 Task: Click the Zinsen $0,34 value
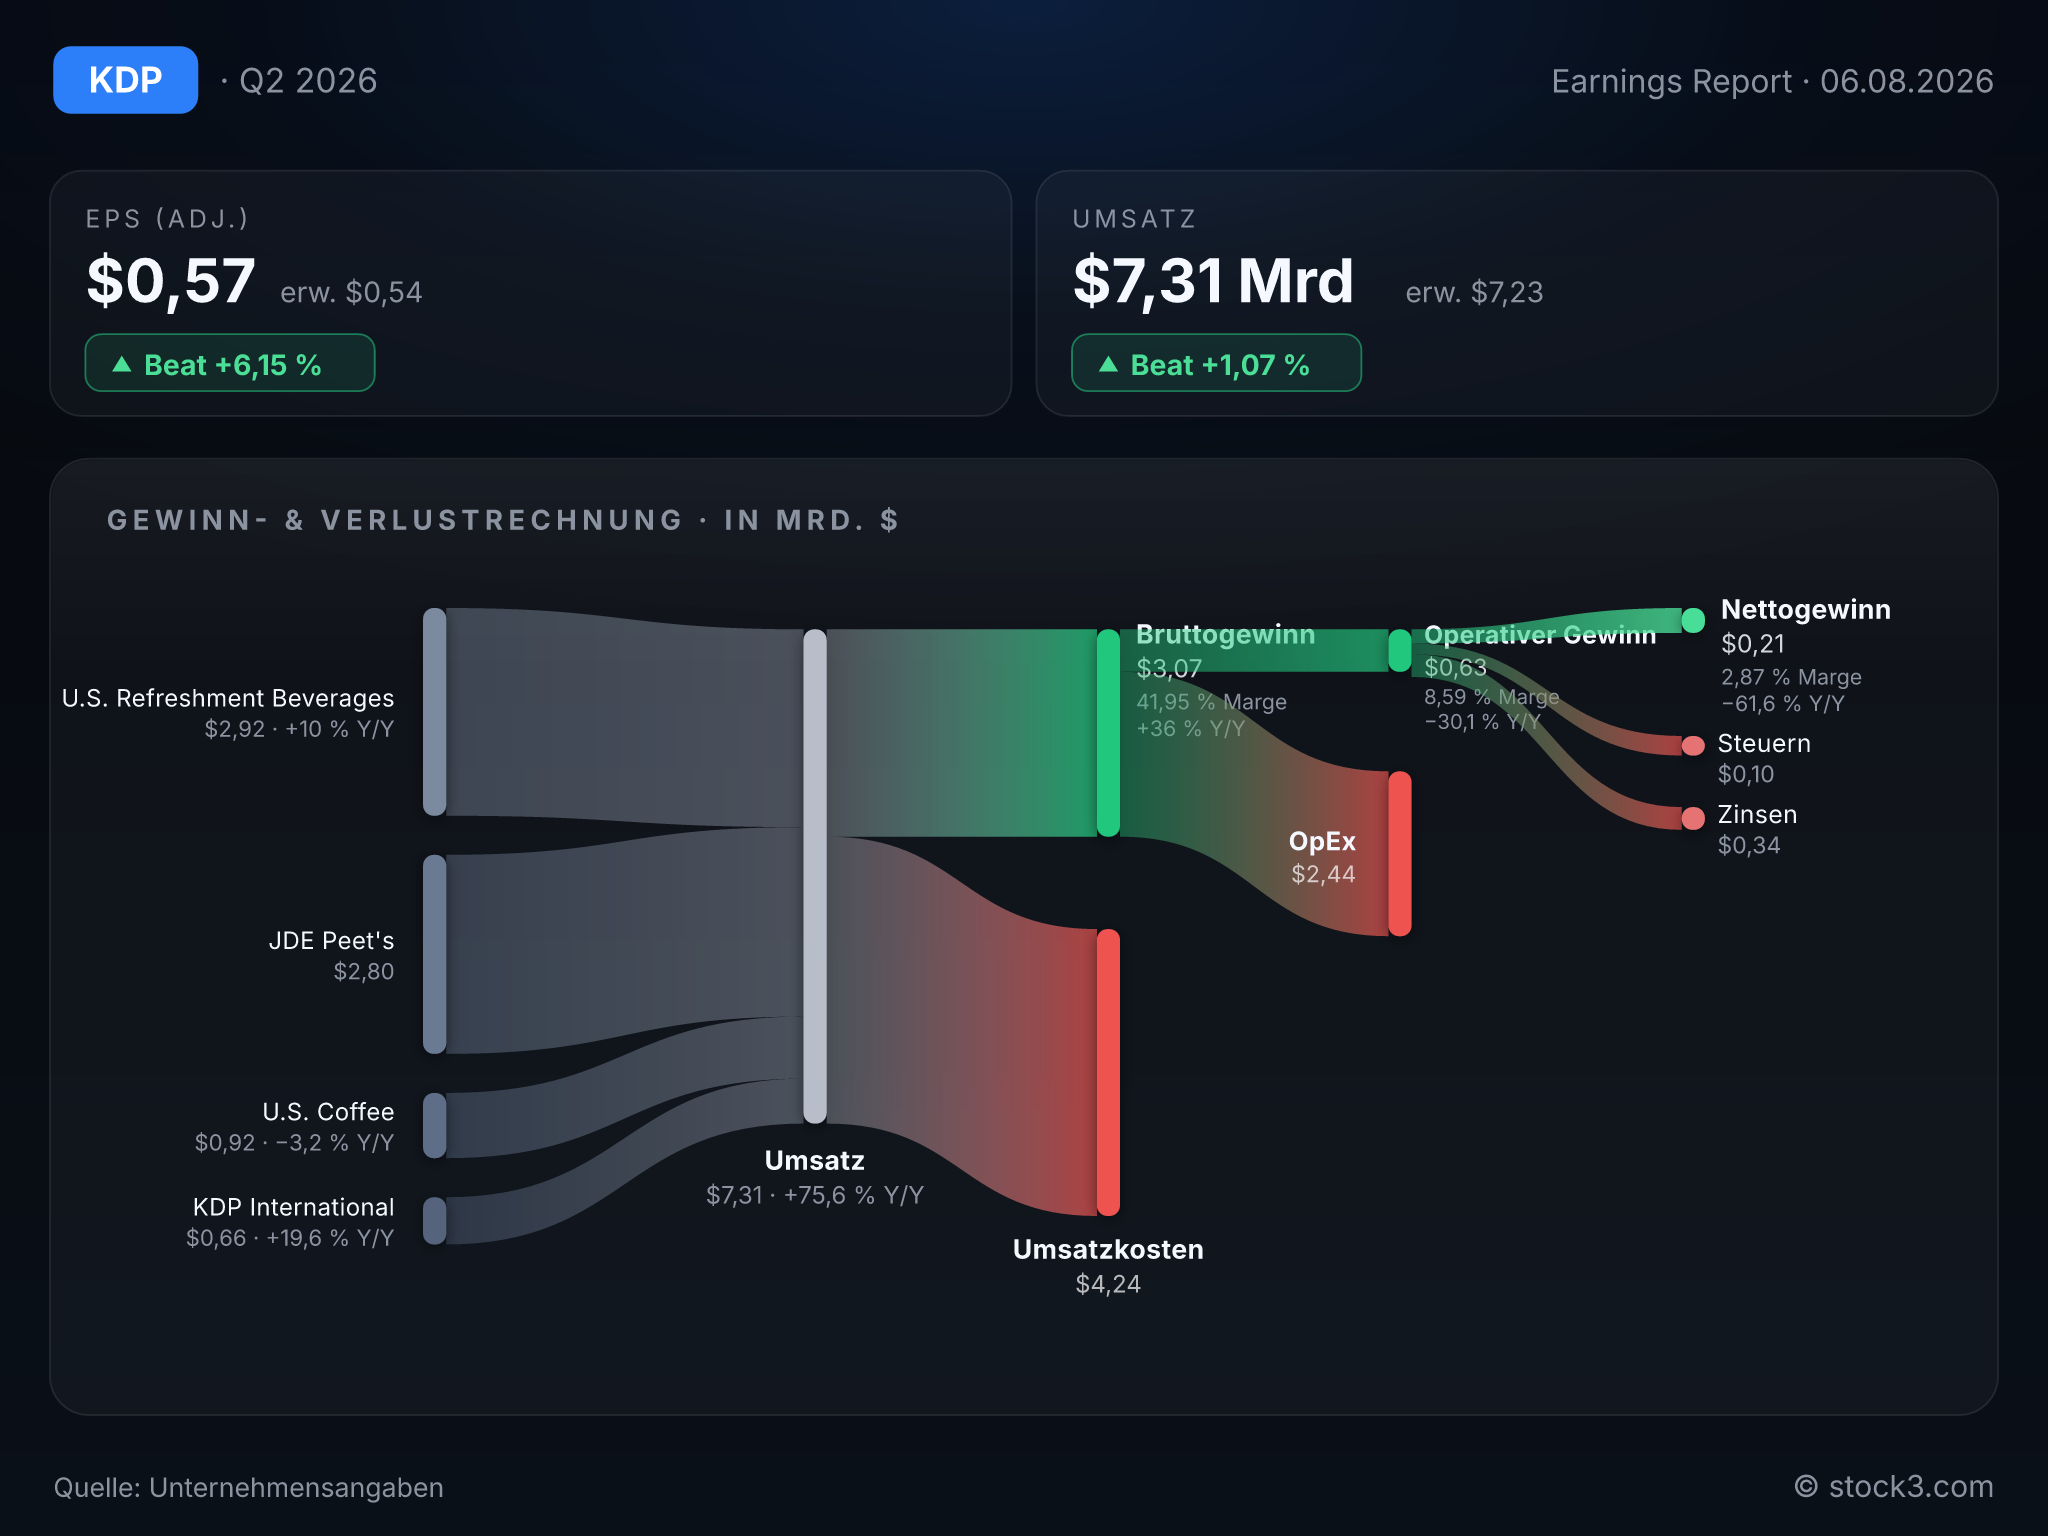tap(1749, 845)
